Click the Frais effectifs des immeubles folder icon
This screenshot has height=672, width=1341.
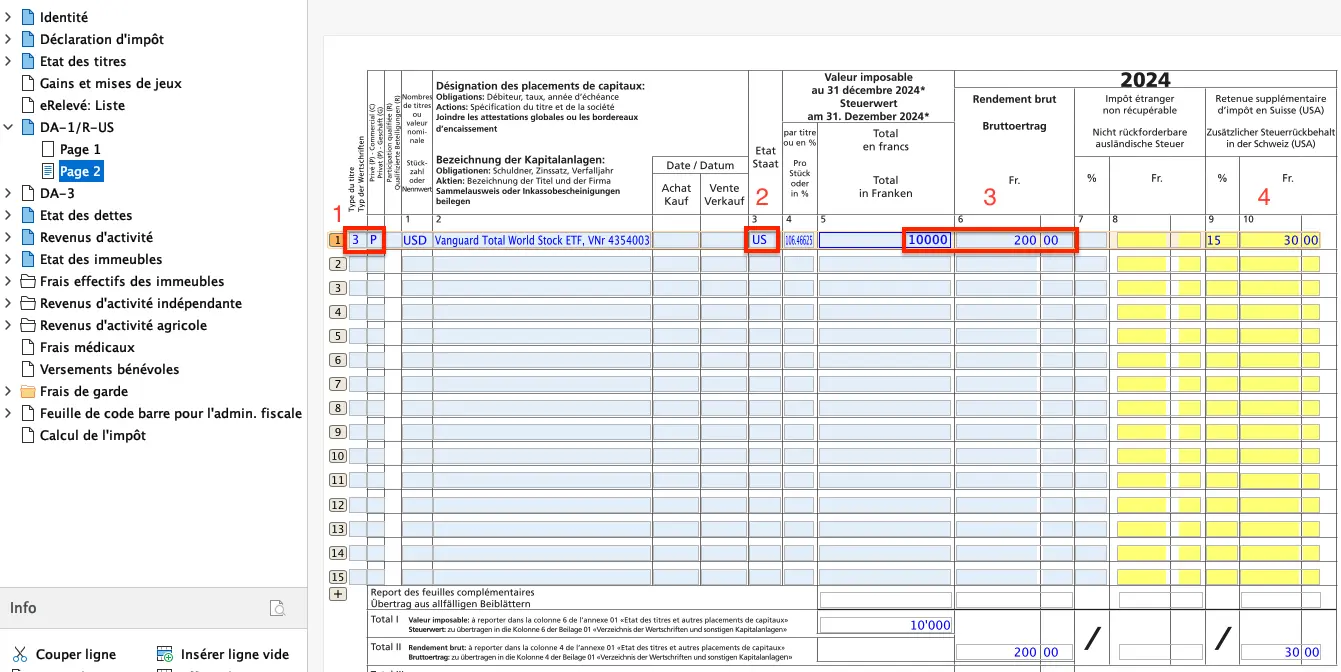pos(28,282)
